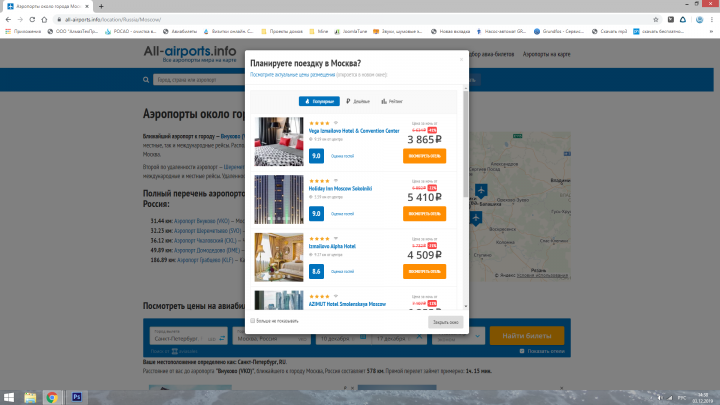The image size is (720, 405).
Task: Open Grabtsevo (KLF) airport link
Action: tap(205, 260)
